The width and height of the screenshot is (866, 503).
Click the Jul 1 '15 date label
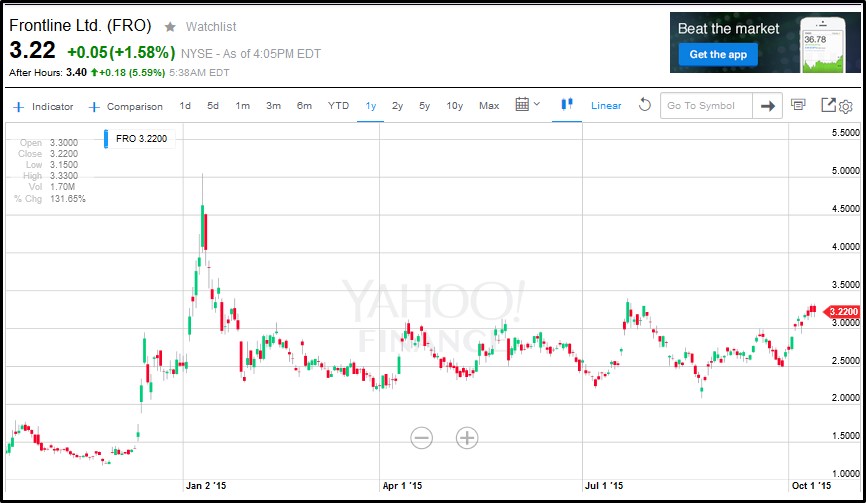[x=604, y=486]
